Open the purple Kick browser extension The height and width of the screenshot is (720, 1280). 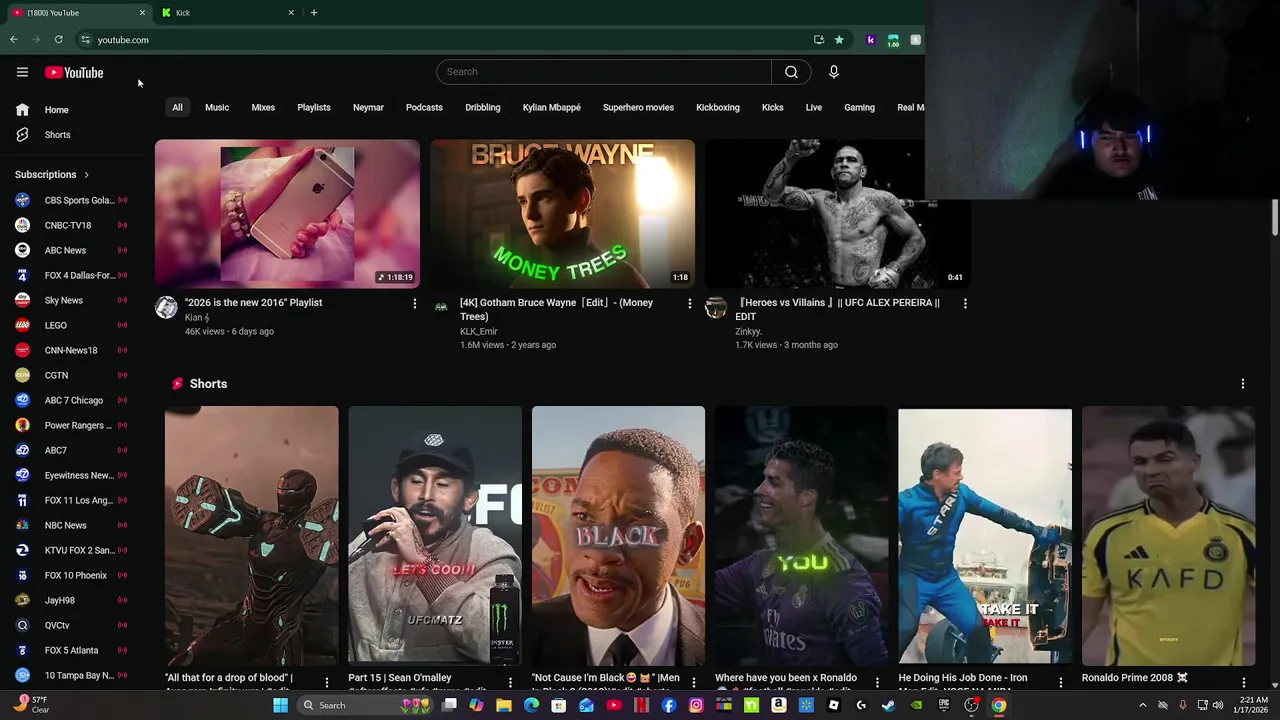pyautogui.click(x=871, y=40)
